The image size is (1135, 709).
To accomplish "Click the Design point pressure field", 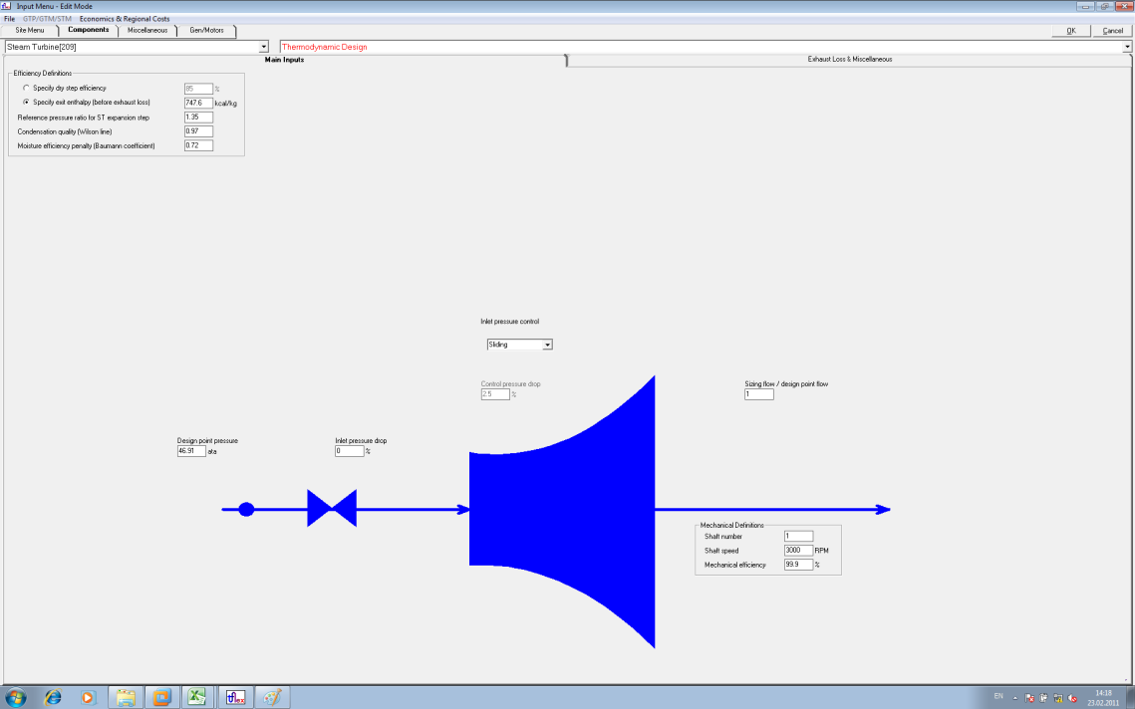I will pos(191,450).
